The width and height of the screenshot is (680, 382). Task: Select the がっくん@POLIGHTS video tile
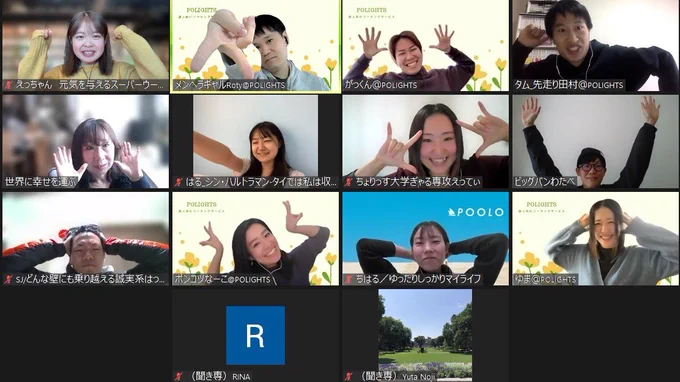pos(425,46)
